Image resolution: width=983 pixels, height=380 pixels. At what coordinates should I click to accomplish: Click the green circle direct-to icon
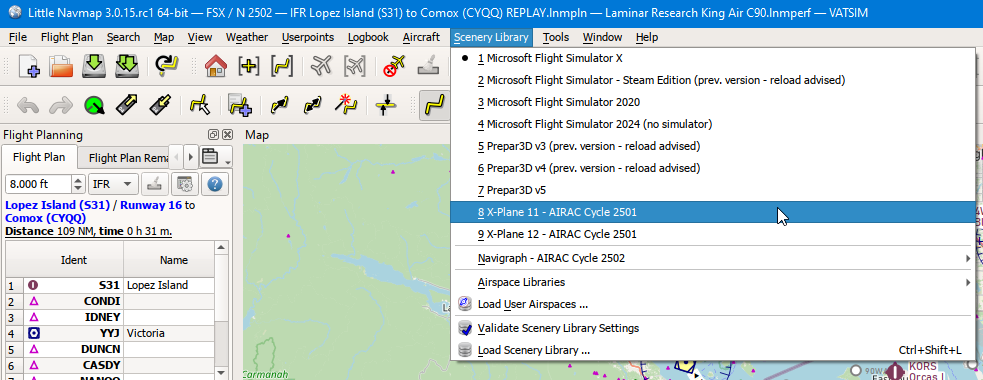coord(94,104)
